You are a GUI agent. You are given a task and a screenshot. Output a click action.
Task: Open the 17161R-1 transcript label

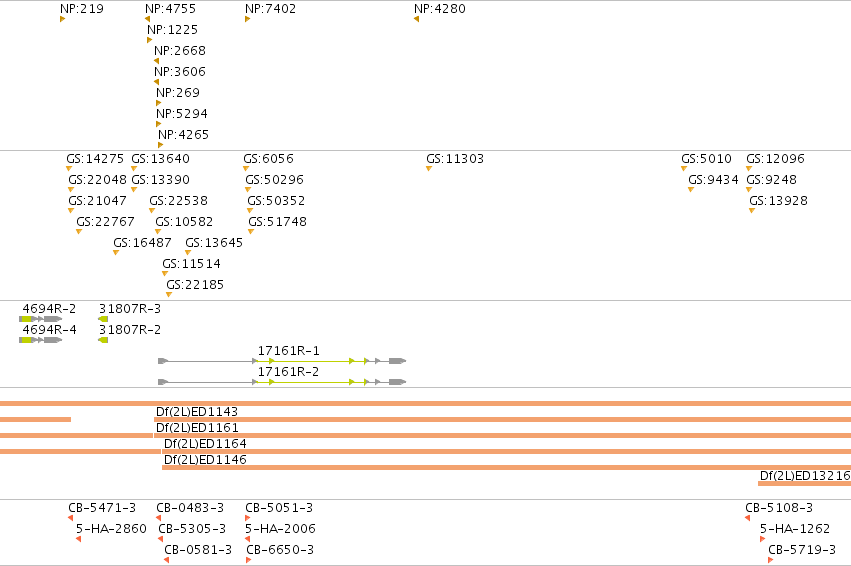288,351
